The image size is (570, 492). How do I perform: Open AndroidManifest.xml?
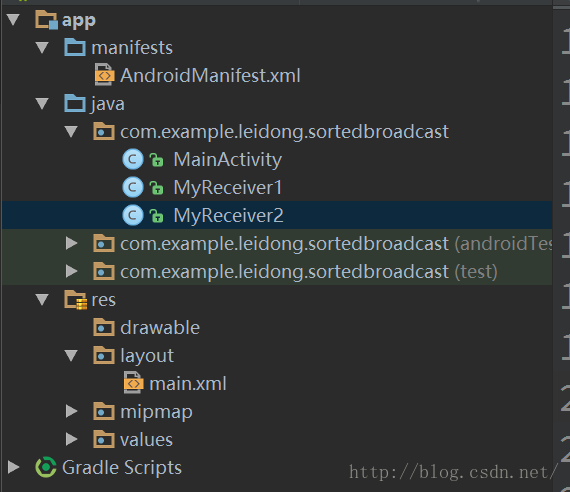[210, 76]
